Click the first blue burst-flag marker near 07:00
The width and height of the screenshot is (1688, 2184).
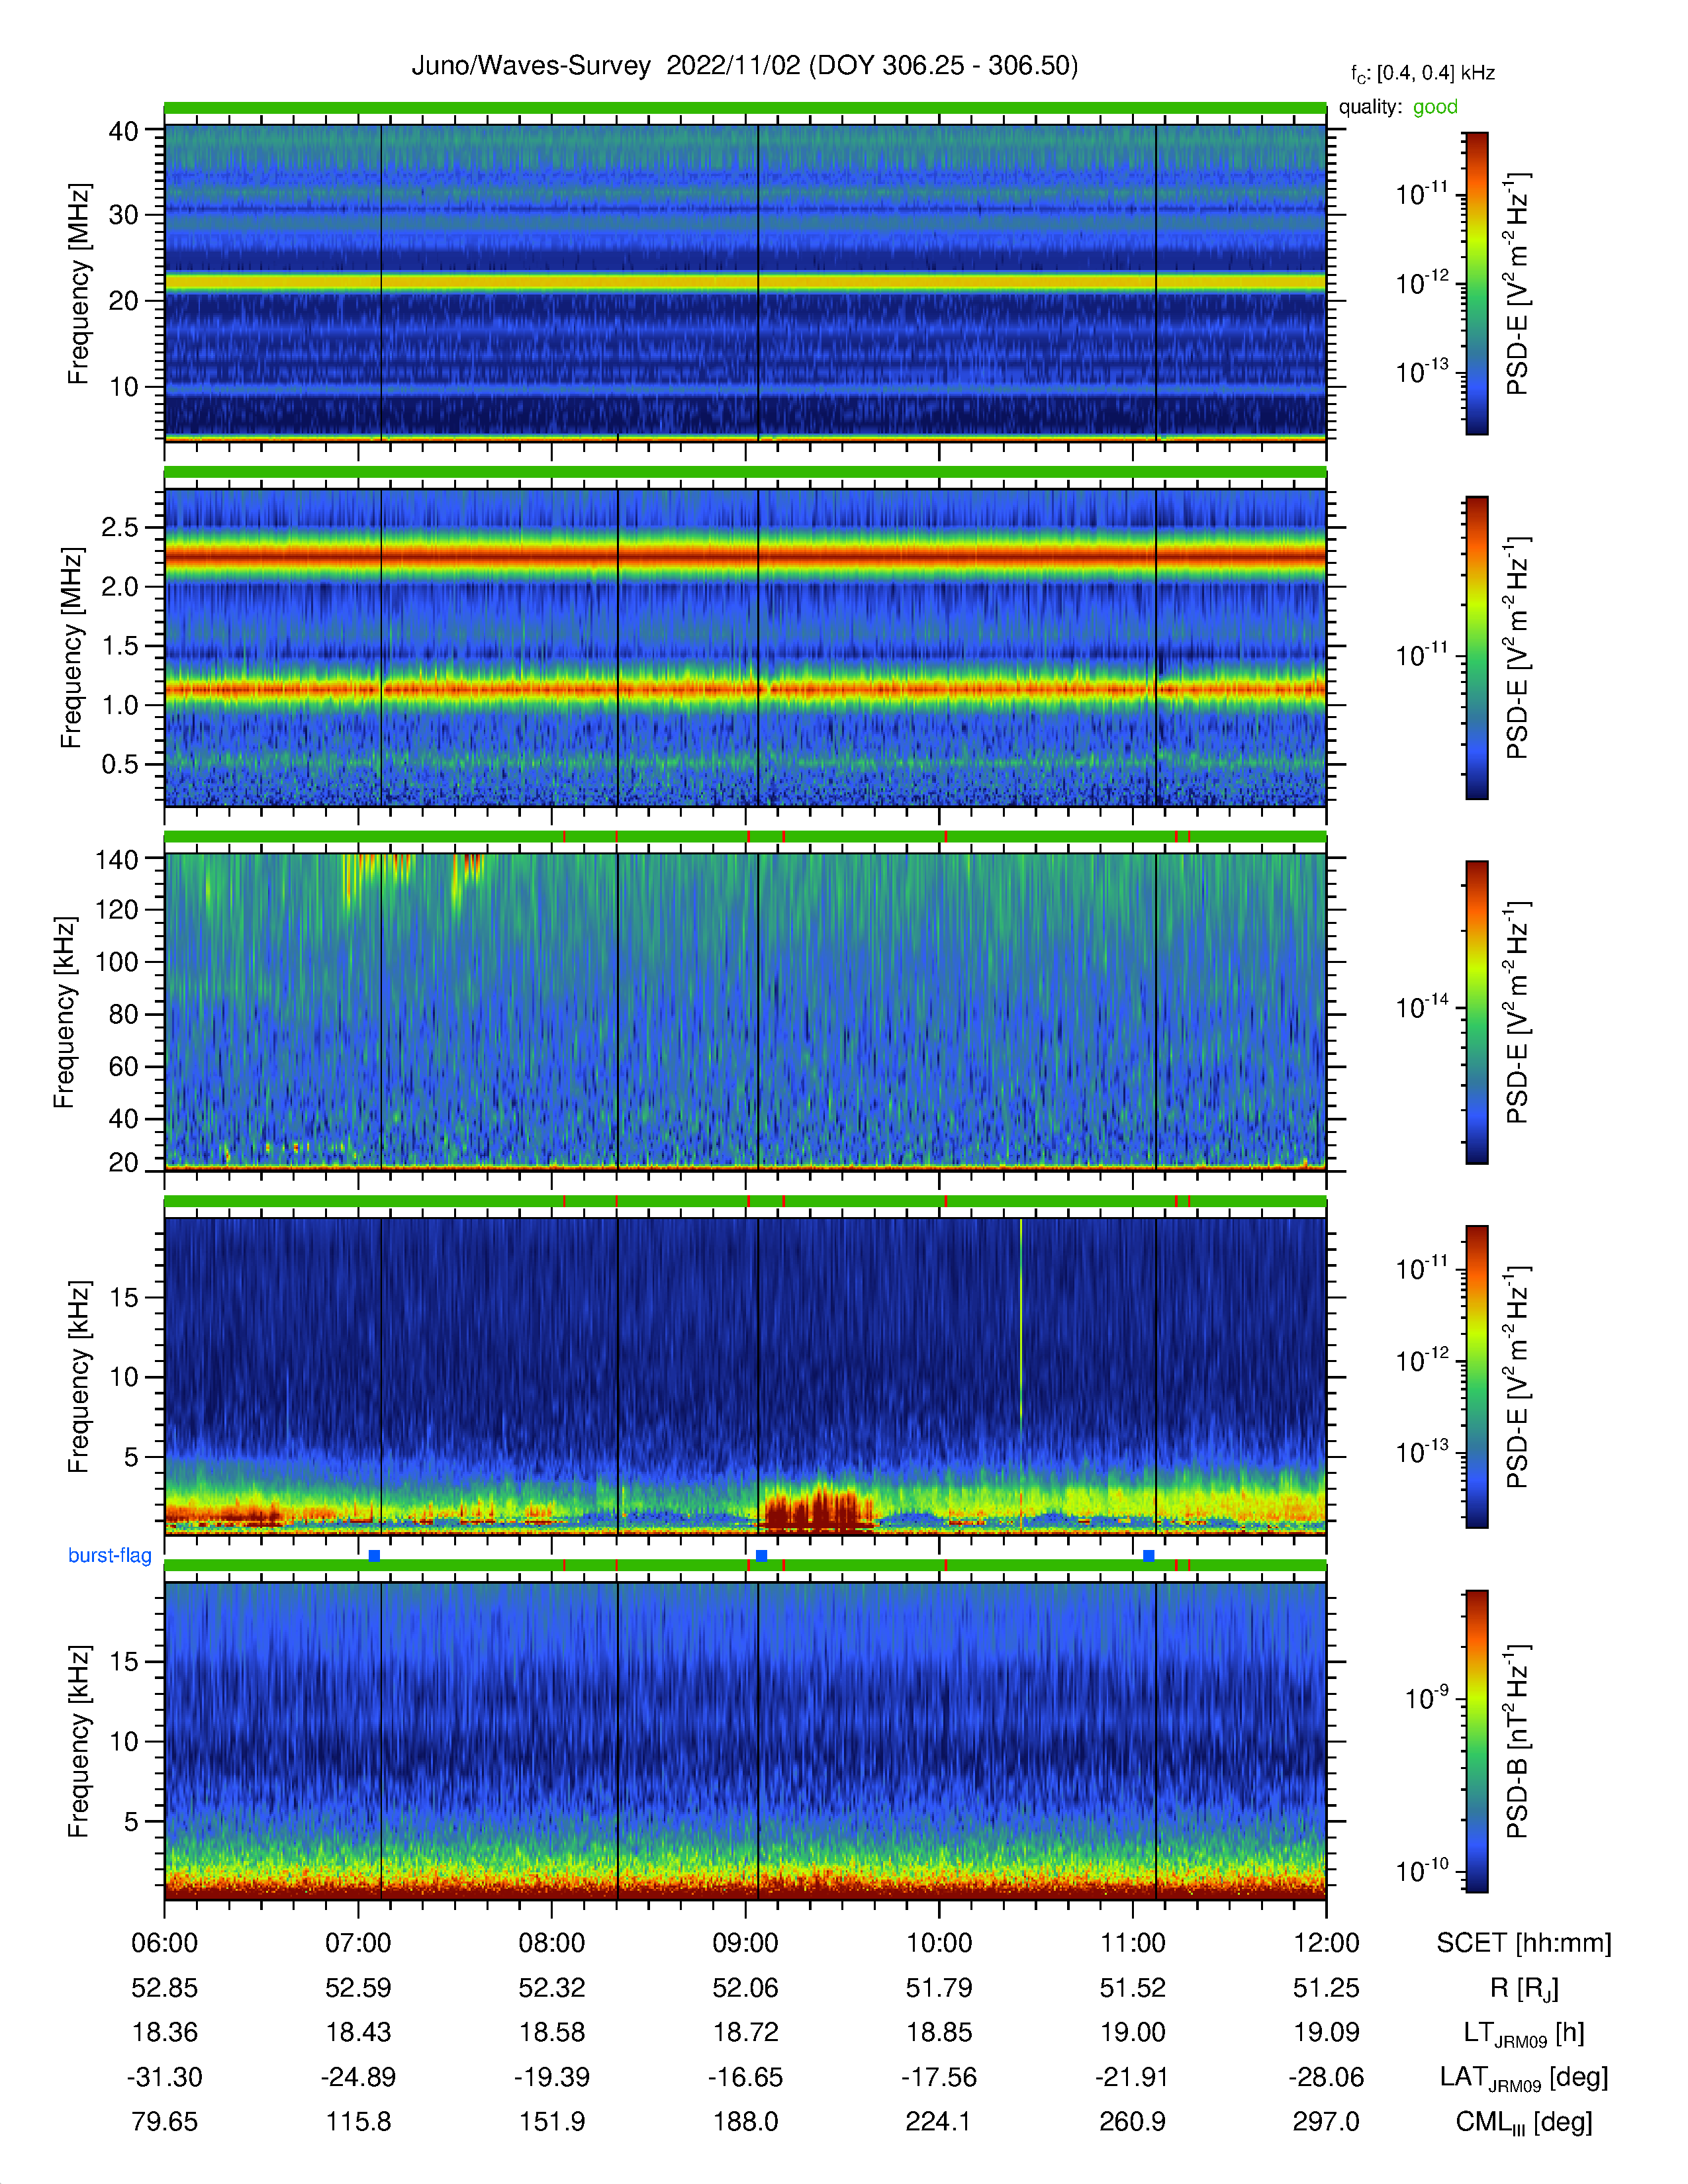pyautogui.click(x=374, y=1555)
